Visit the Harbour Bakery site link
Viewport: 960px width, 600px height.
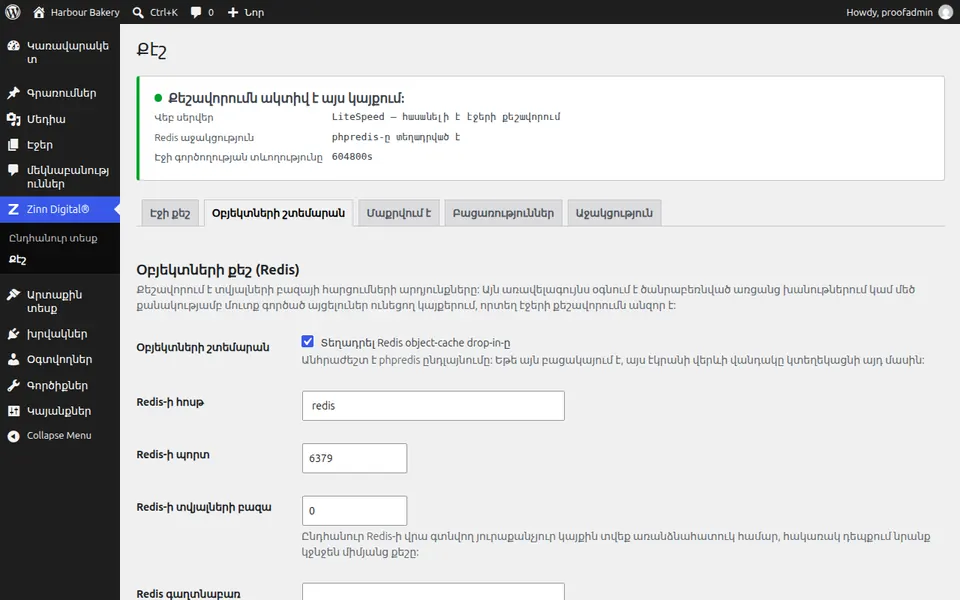coord(76,12)
